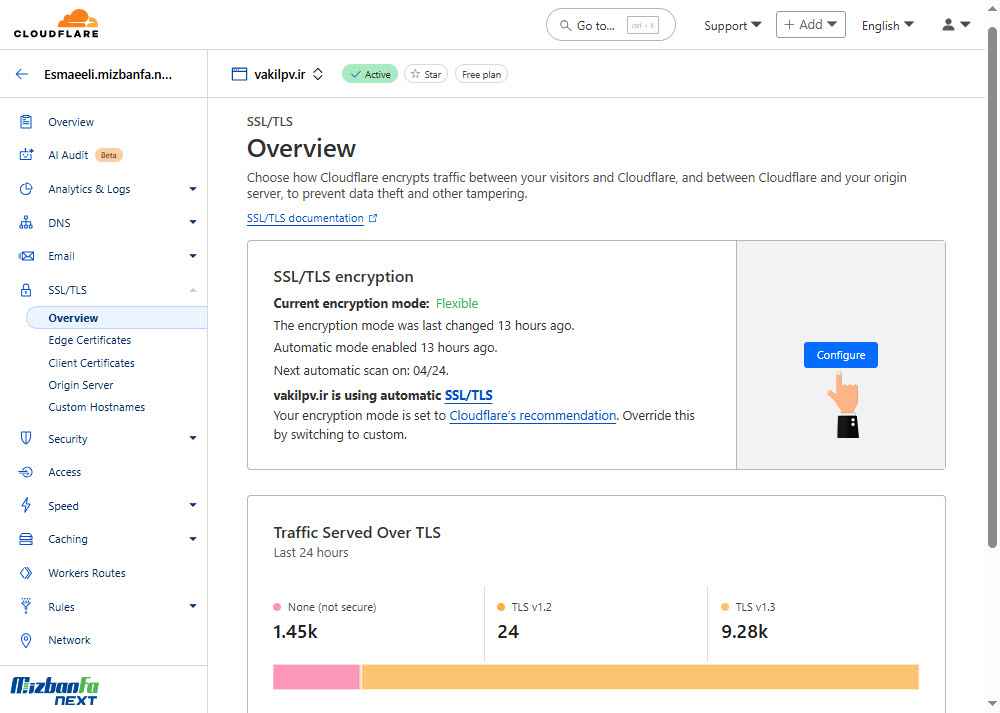Image resolution: width=1000 pixels, height=713 pixels.
Task: Click the Rules funnel icon
Action: [x=26, y=606]
